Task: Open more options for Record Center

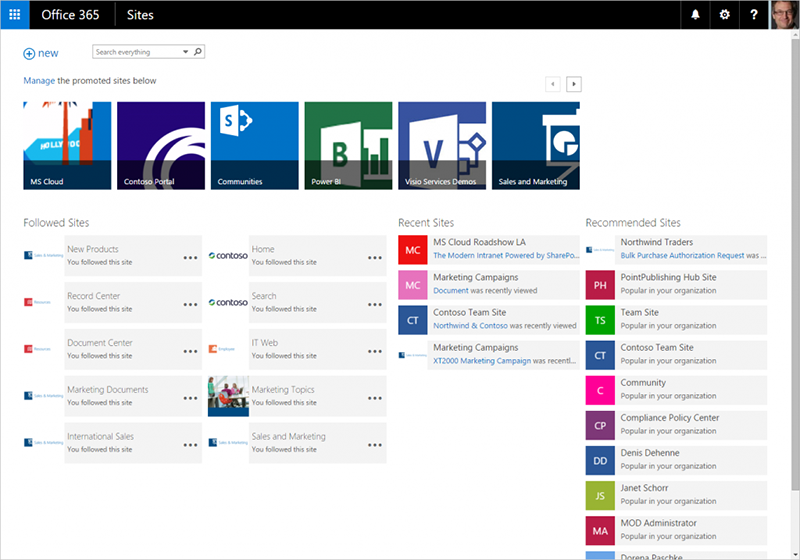Action: point(190,304)
